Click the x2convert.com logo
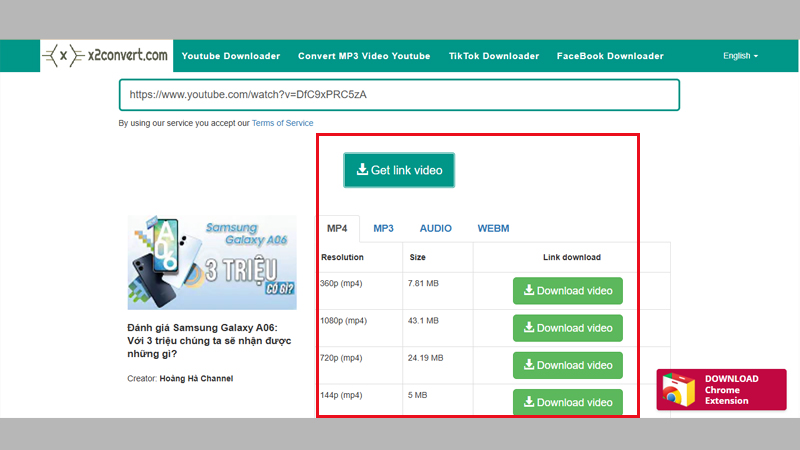The width and height of the screenshot is (800, 450). coord(106,56)
